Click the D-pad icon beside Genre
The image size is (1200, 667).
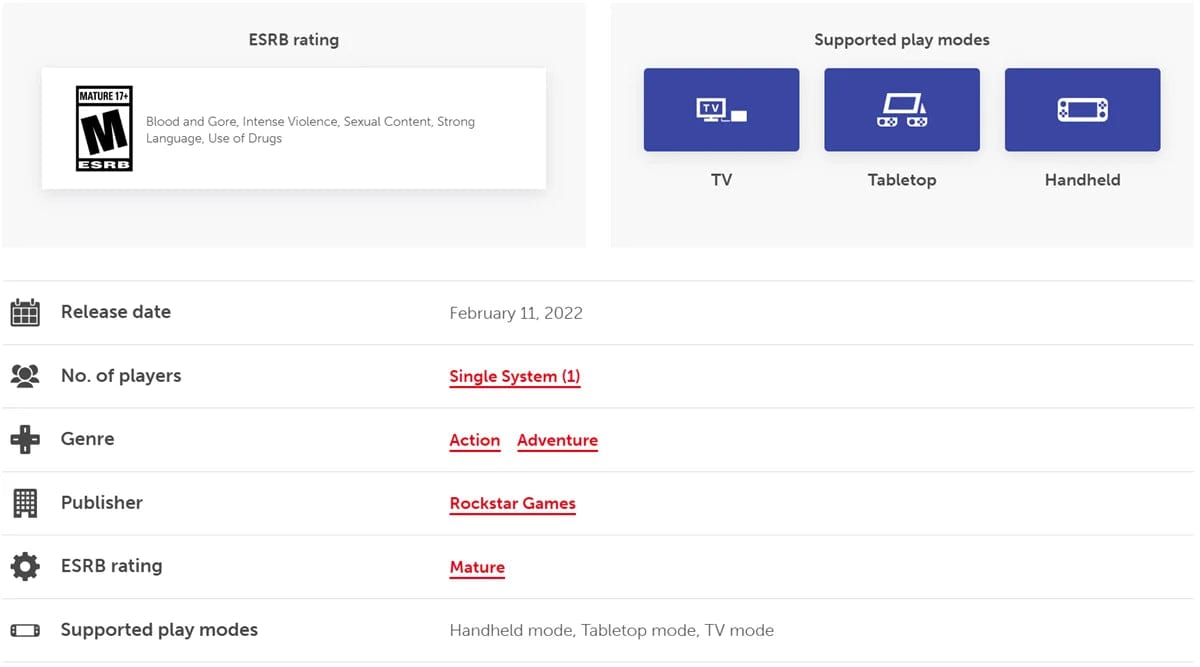(25, 440)
